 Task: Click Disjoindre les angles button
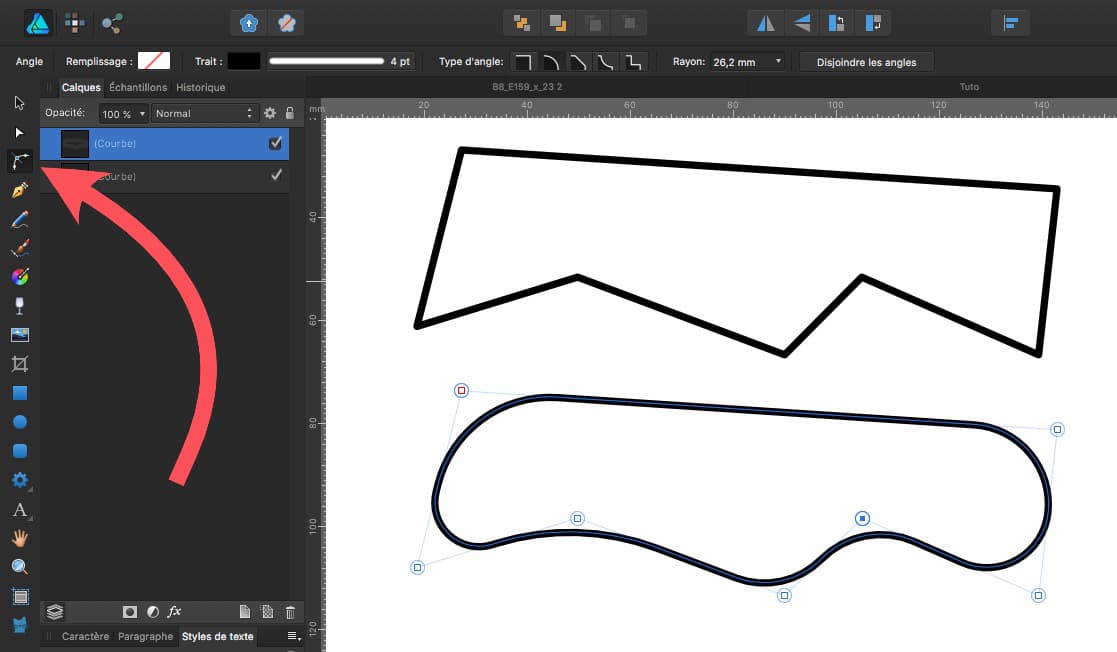click(866, 62)
